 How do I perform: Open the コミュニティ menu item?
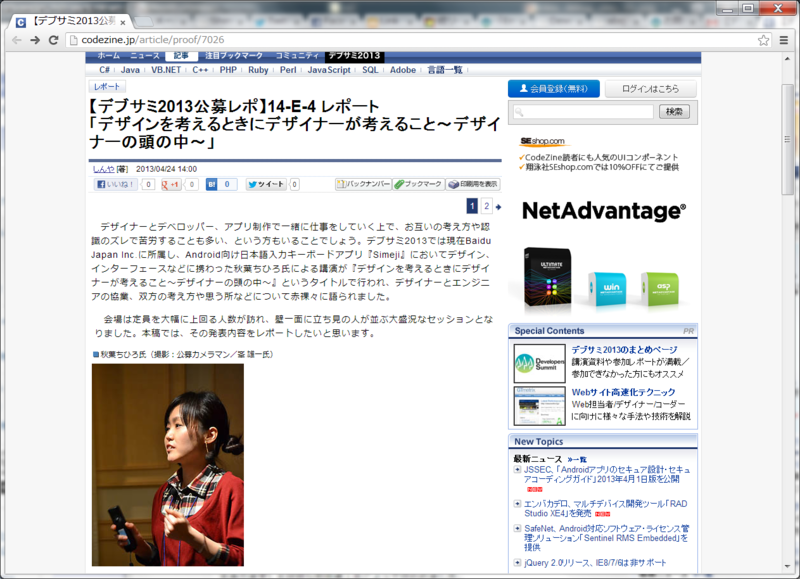(297, 56)
